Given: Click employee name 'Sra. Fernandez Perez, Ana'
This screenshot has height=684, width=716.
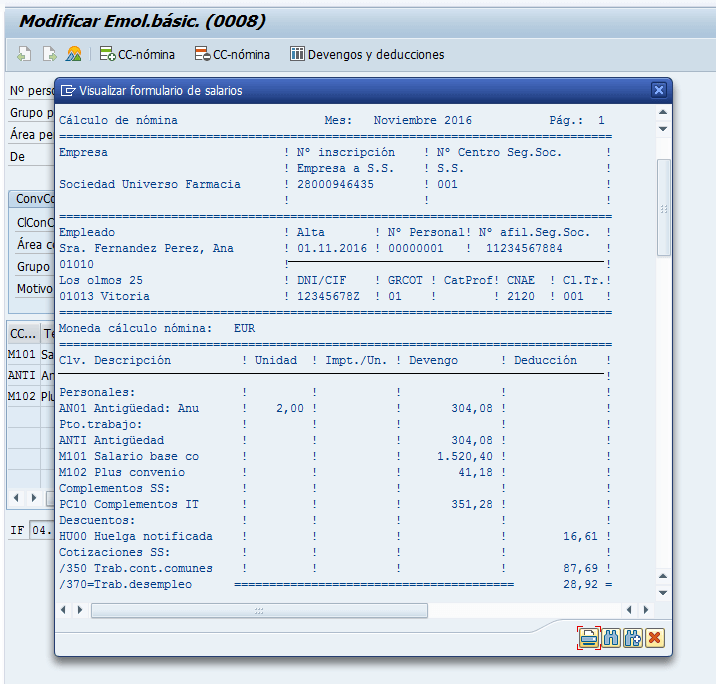Looking at the screenshot, I should click(146, 248).
